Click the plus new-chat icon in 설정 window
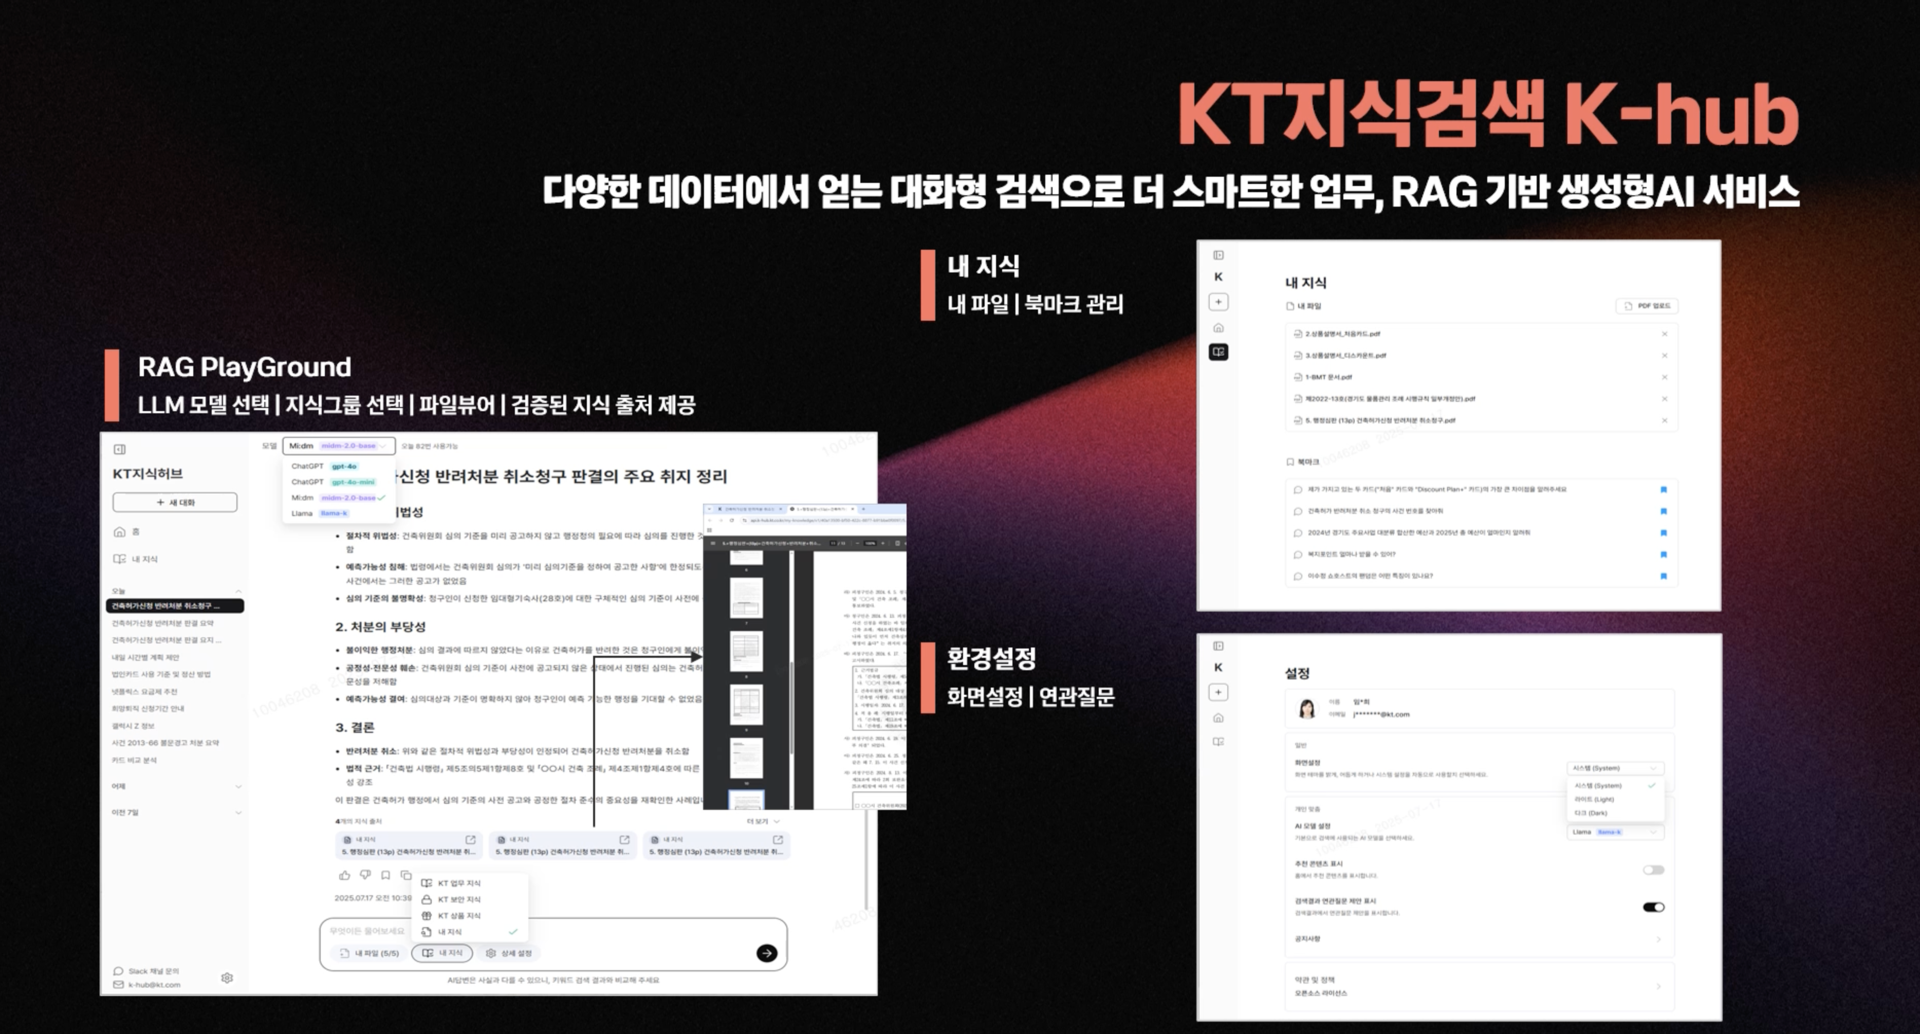Image resolution: width=1920 pixels, height=1034 pixels. coord(1218,692)
